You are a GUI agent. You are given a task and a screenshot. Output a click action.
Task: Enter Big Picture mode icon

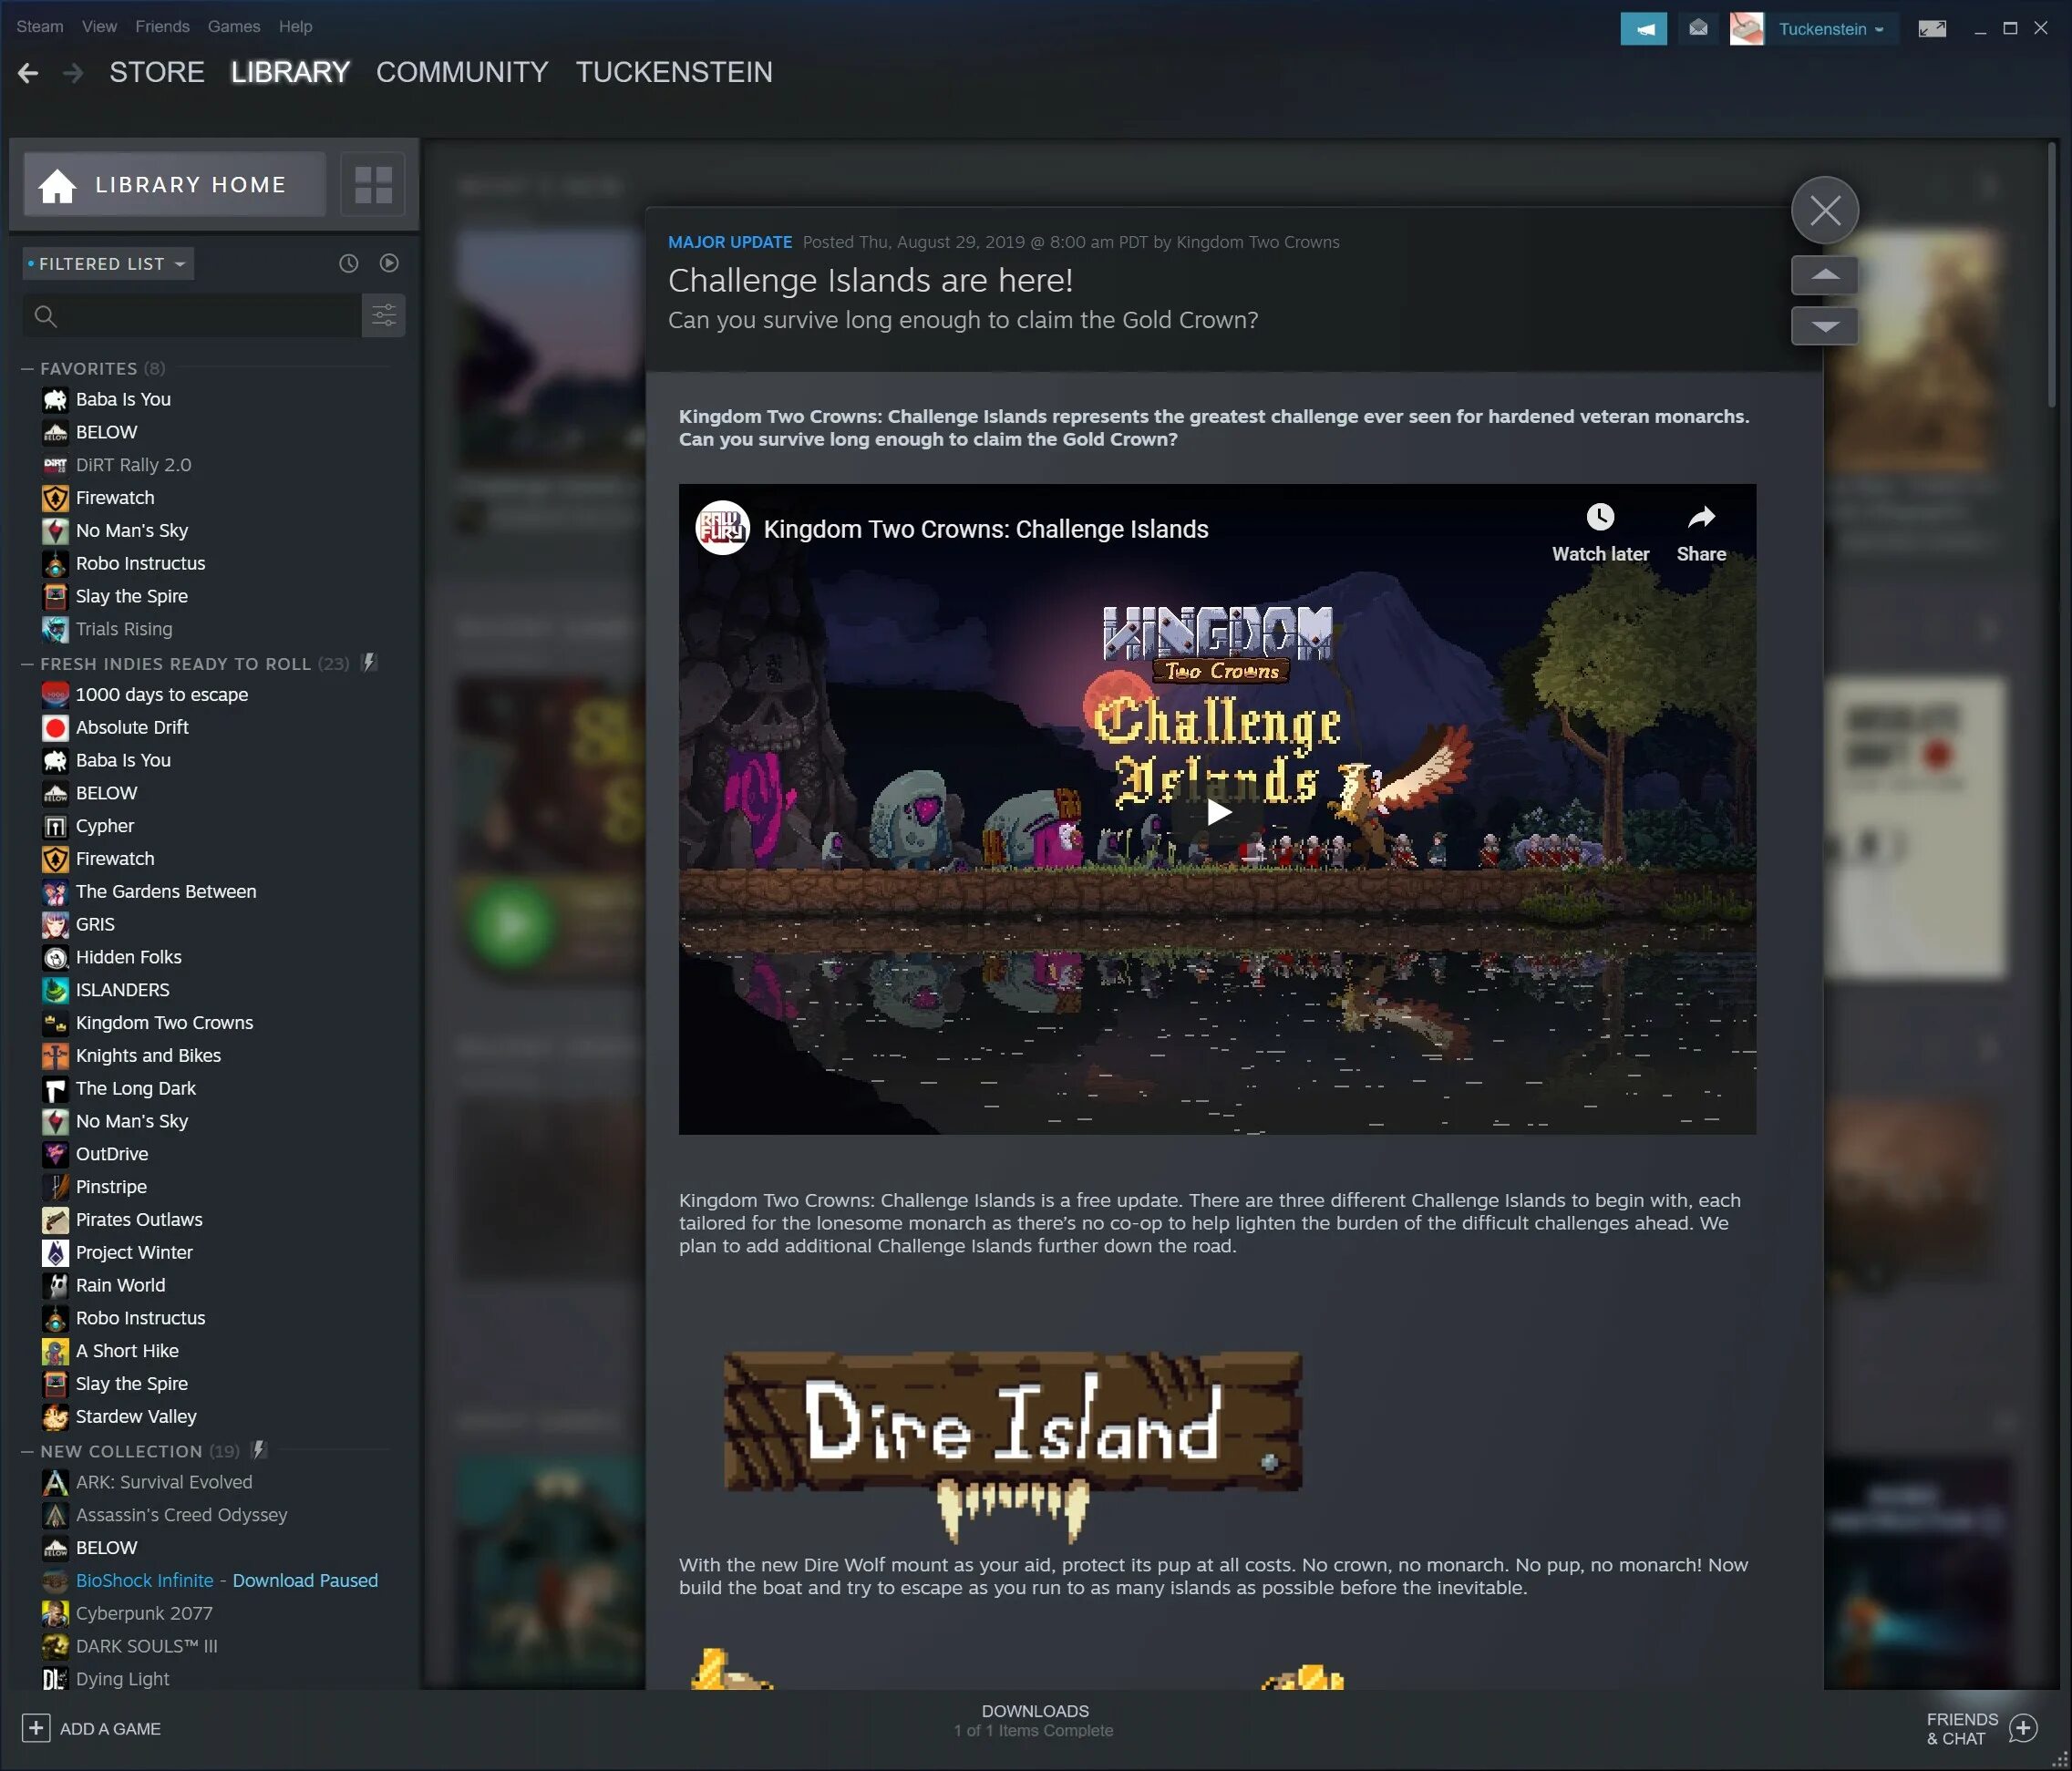pyautogui.click(x=1932, y=29)
